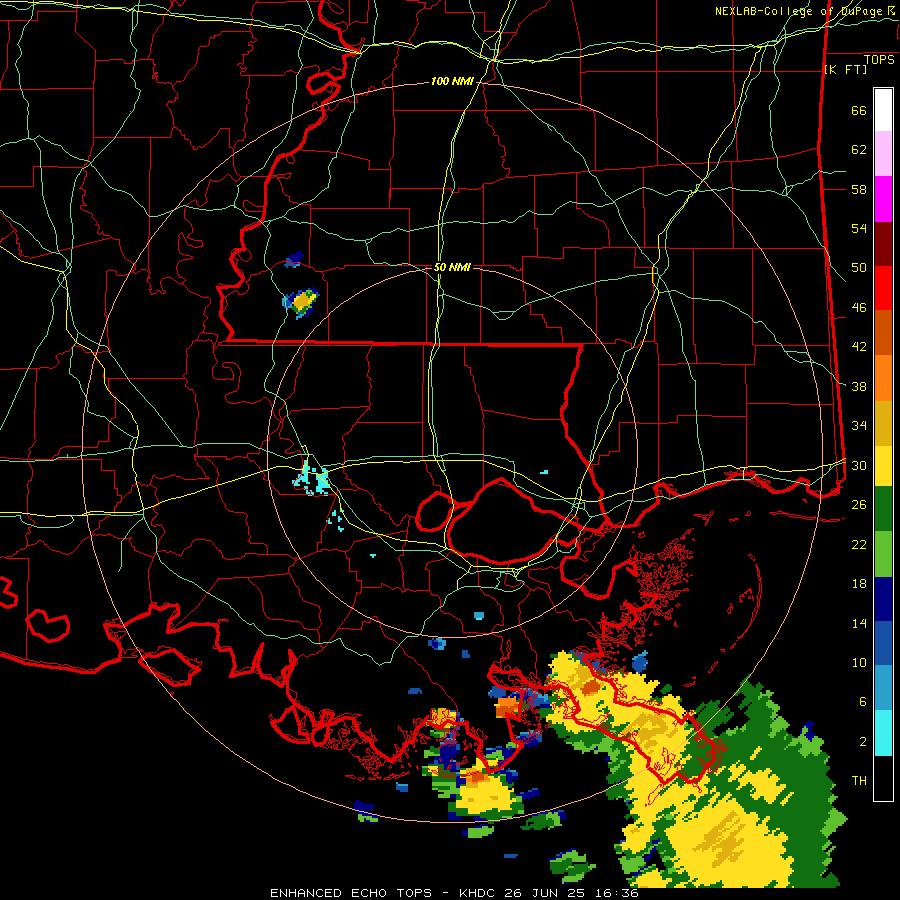Screen dimensions: 900x900
Task: Click the '[K FT]' units label
Action: pyautogui.click(x=845, y=70)
